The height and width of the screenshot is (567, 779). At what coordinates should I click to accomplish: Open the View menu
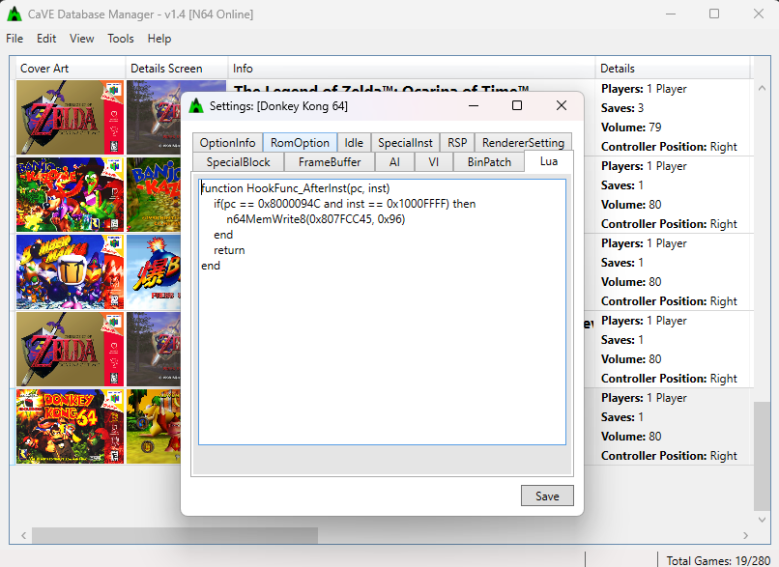[82, 38]
